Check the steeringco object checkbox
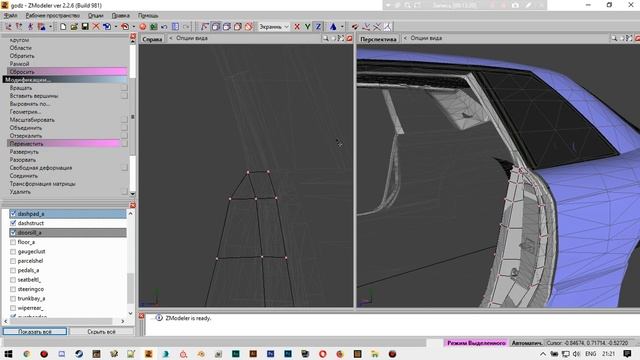The width and height of the screenshot is (640, 360). [13, 289]
